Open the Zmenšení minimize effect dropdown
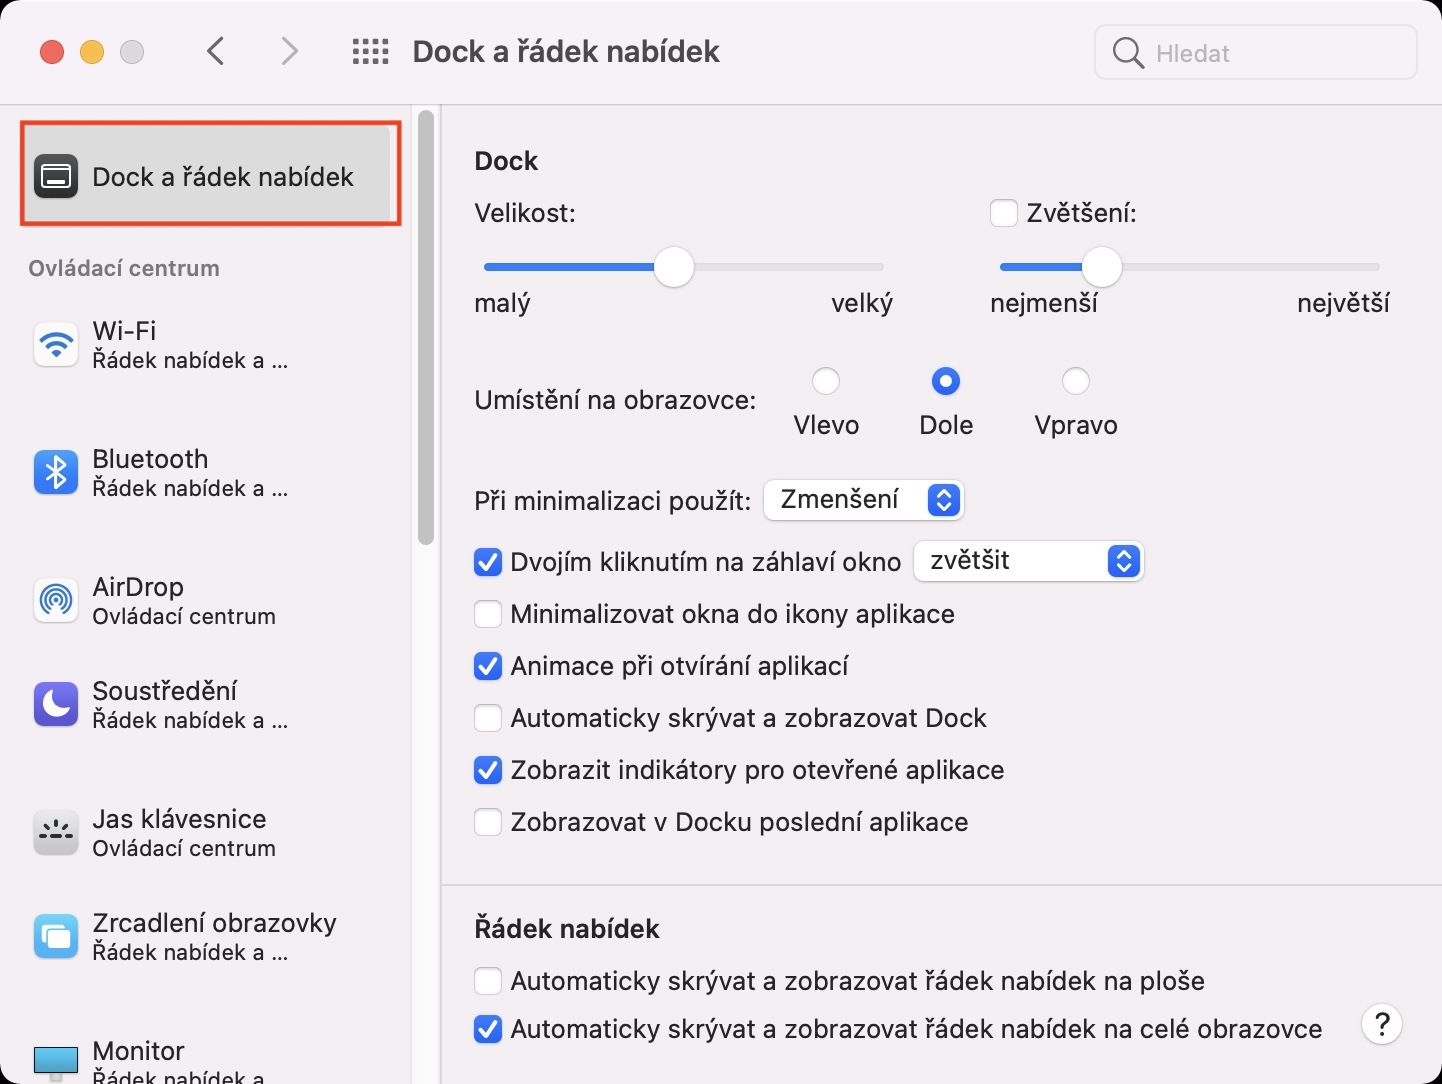This screenshot has height=1084, width=1442. [862, 500]
